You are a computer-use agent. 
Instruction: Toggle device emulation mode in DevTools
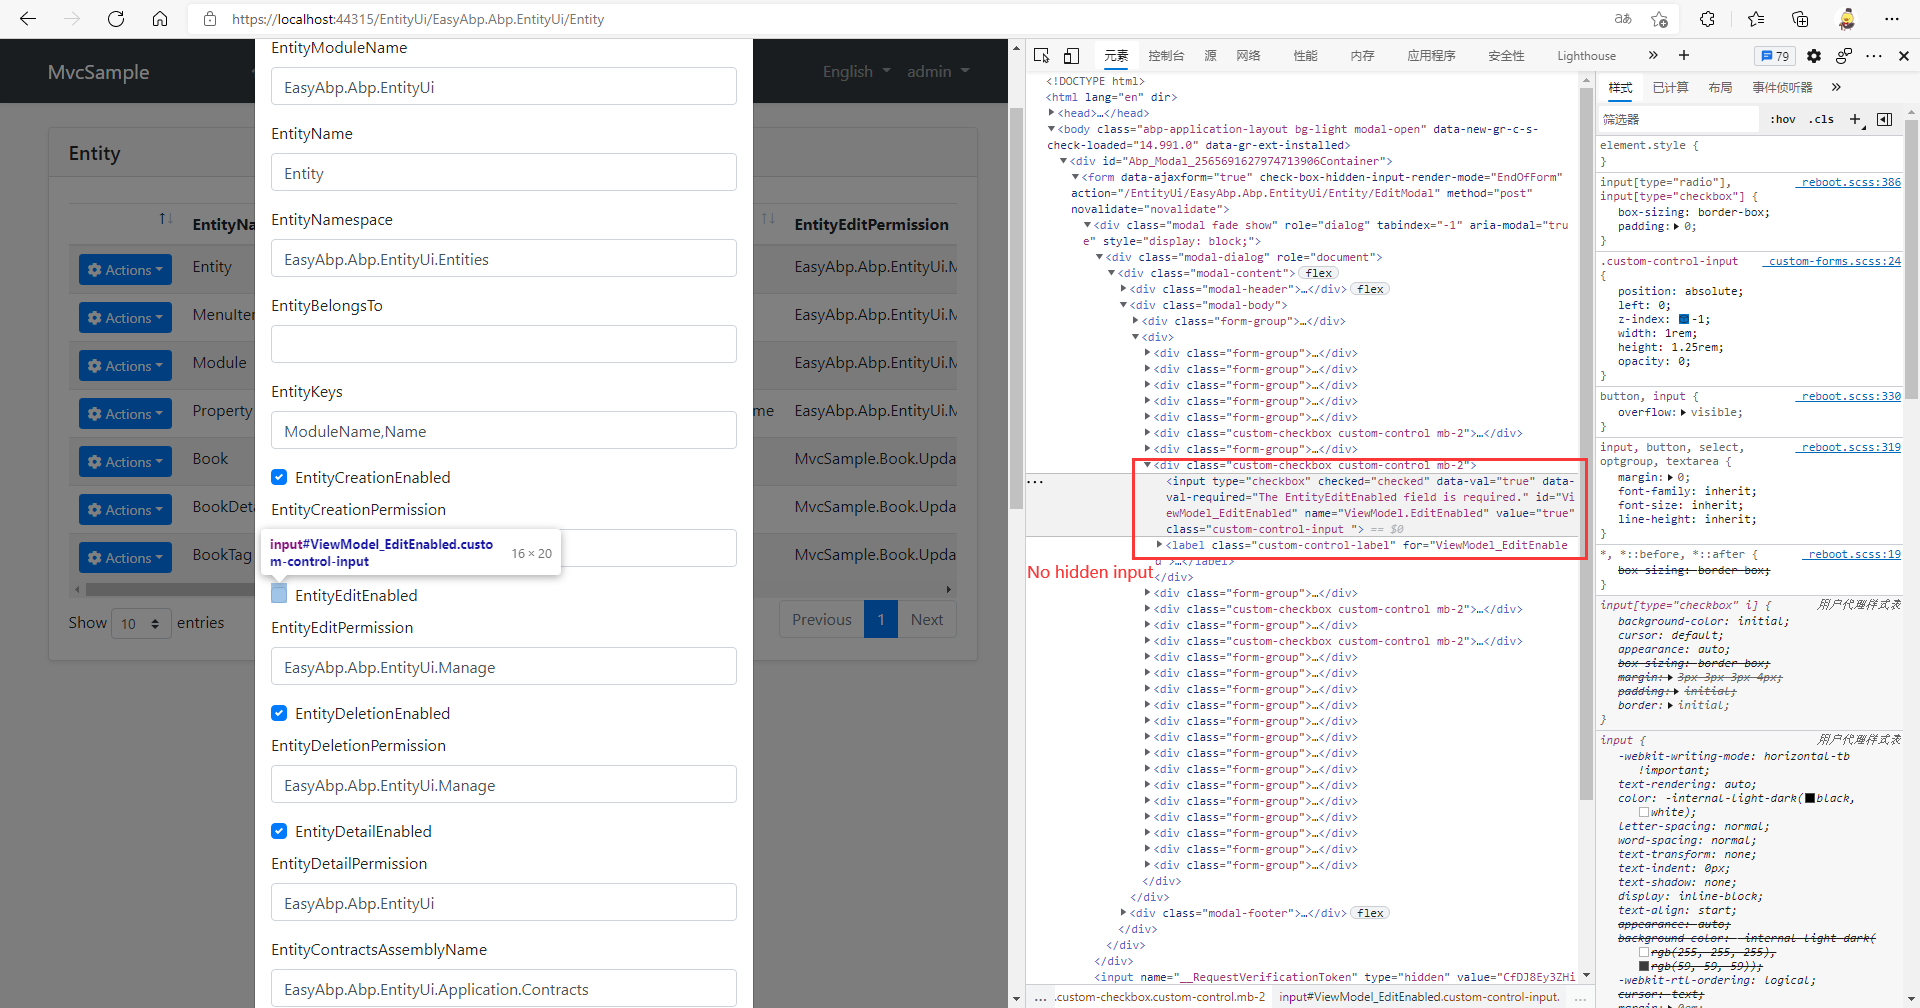1071,56
